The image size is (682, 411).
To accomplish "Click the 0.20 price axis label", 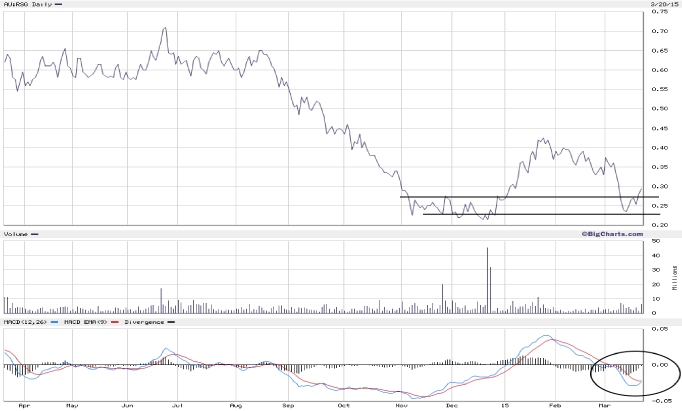I will click(x=661, y=225).
